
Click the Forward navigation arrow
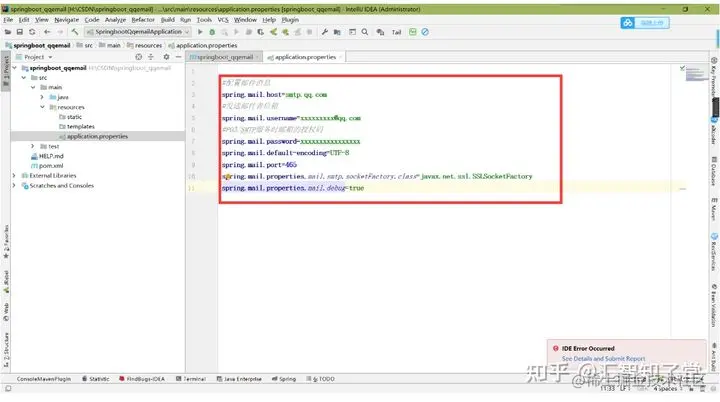tap(60, 32)
